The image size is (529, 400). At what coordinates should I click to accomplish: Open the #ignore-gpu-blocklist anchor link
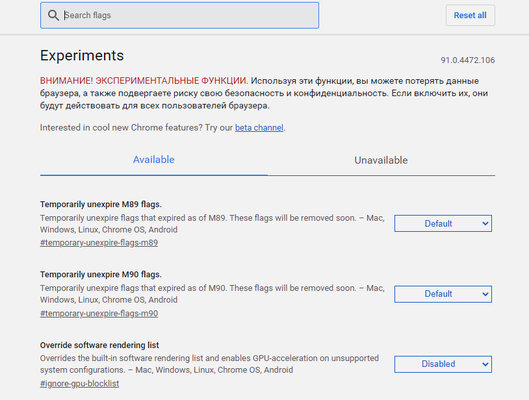pos(79,384)
